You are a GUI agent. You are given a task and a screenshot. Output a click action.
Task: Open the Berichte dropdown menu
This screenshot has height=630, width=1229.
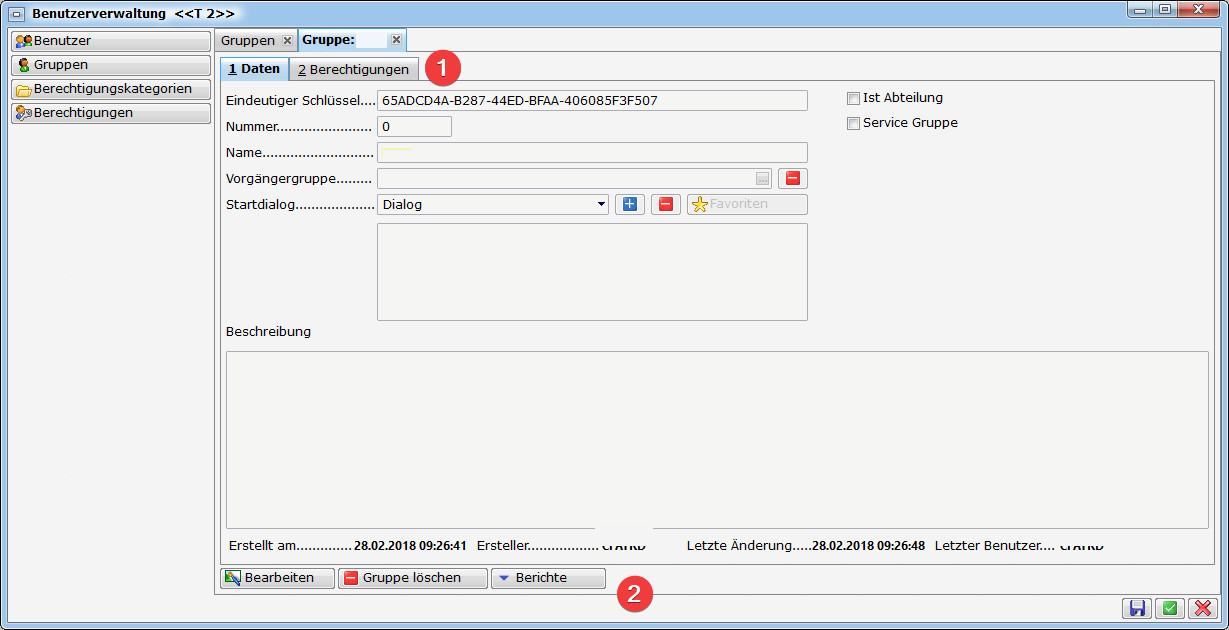click(x=548, y=578)
